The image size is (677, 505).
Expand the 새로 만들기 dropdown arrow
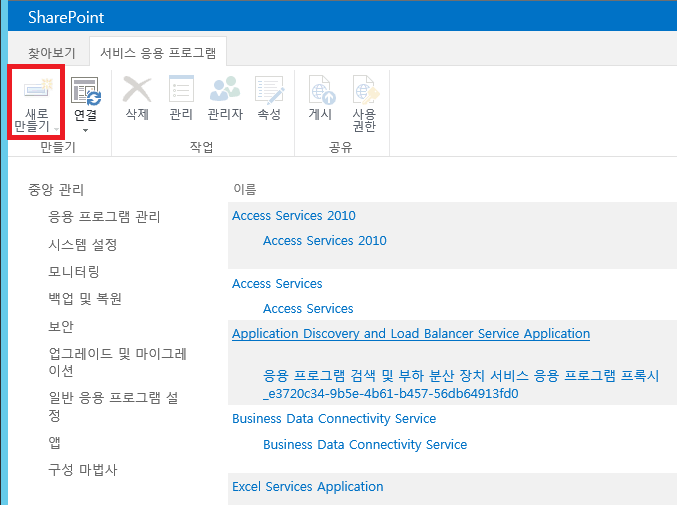click(x=56, y=129)
